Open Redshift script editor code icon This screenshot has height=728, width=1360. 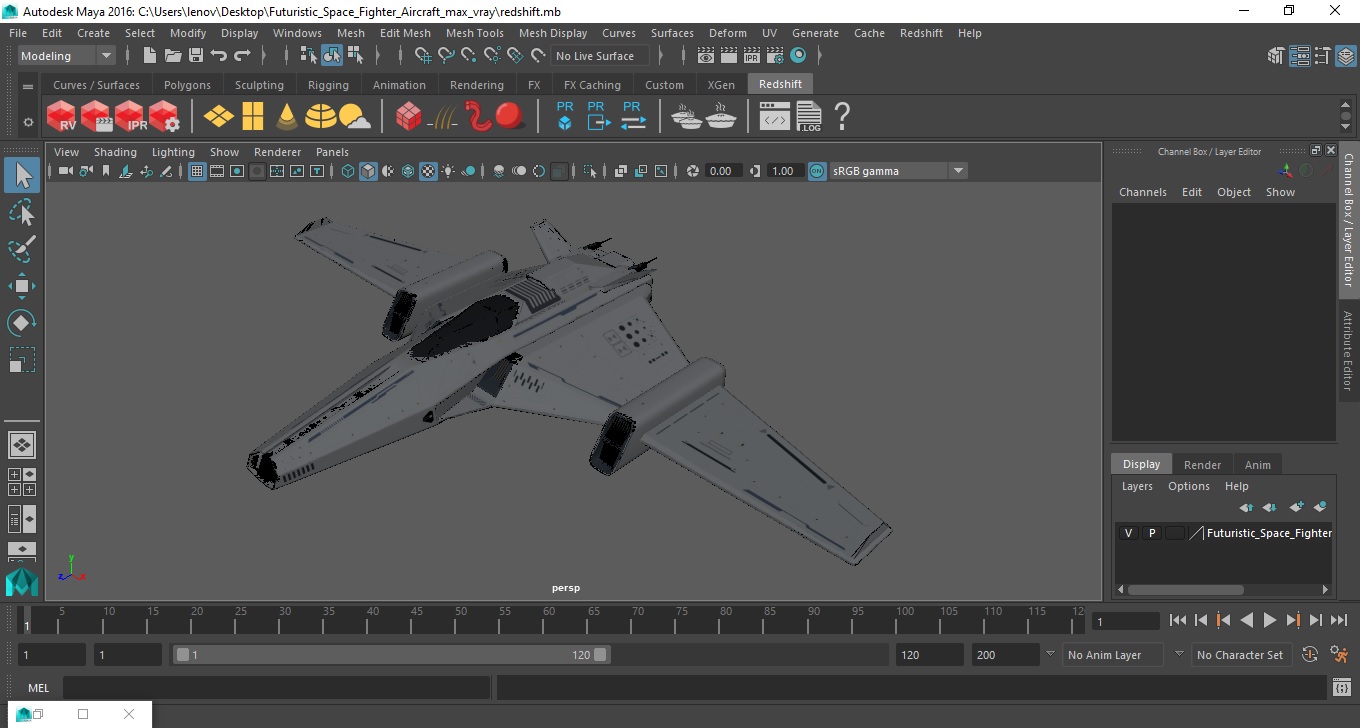pyautogui.click(x=775, y=119)
